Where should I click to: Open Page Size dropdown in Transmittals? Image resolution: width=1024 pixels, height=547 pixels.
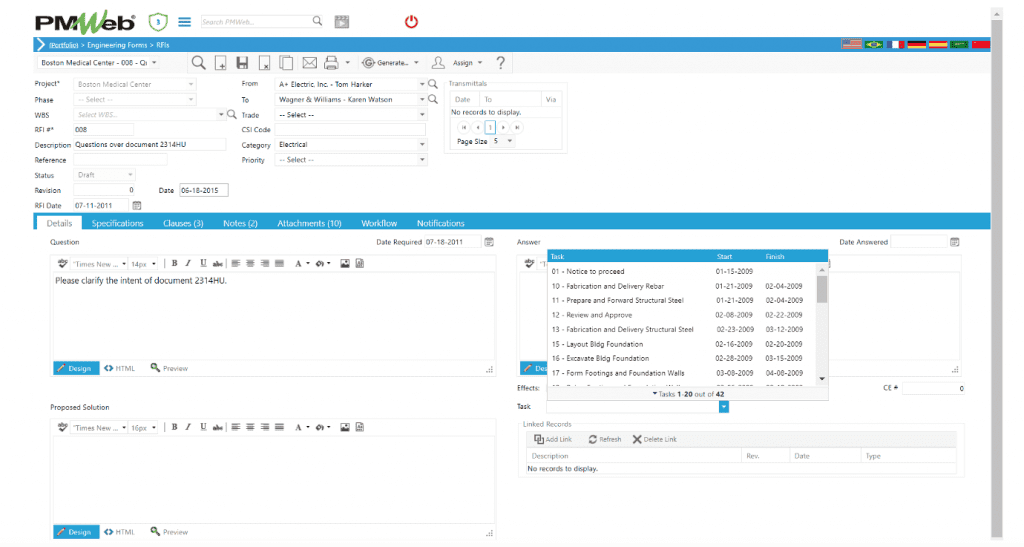[x=509, y=141]
